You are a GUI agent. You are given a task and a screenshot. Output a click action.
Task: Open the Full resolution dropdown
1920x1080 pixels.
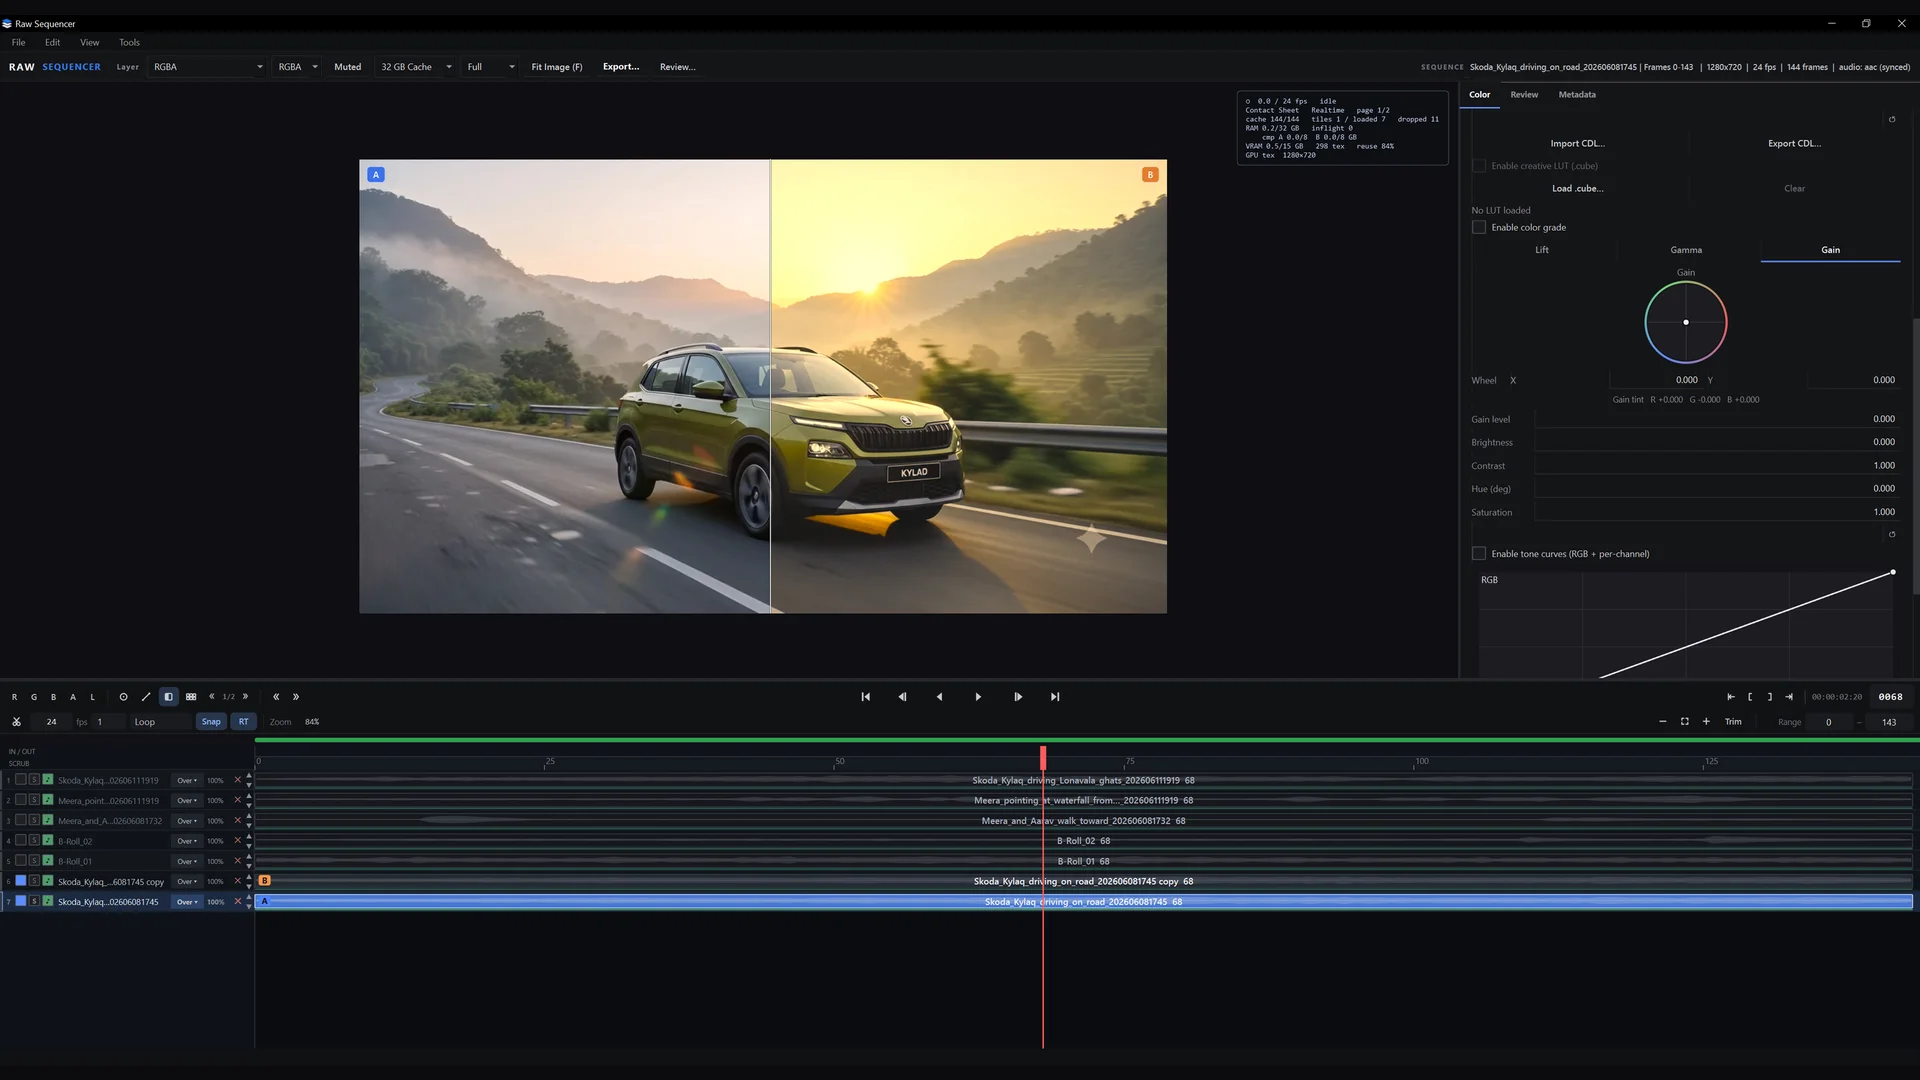click(x=490, y=67)
